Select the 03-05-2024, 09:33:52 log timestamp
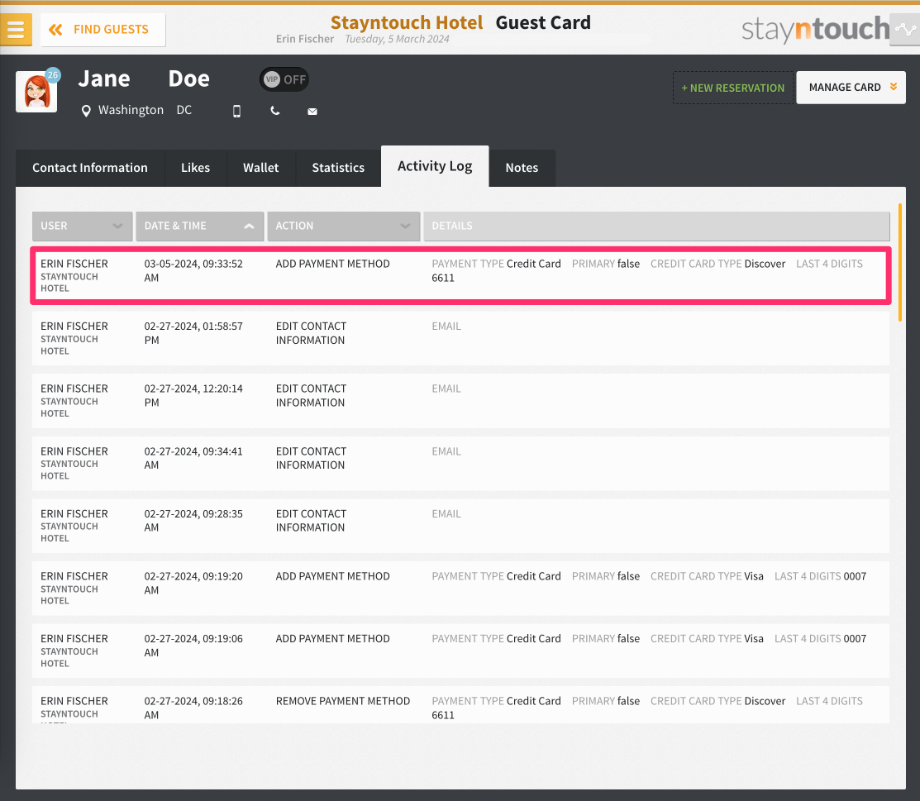920x801 pixels. [x=194, y=271]
